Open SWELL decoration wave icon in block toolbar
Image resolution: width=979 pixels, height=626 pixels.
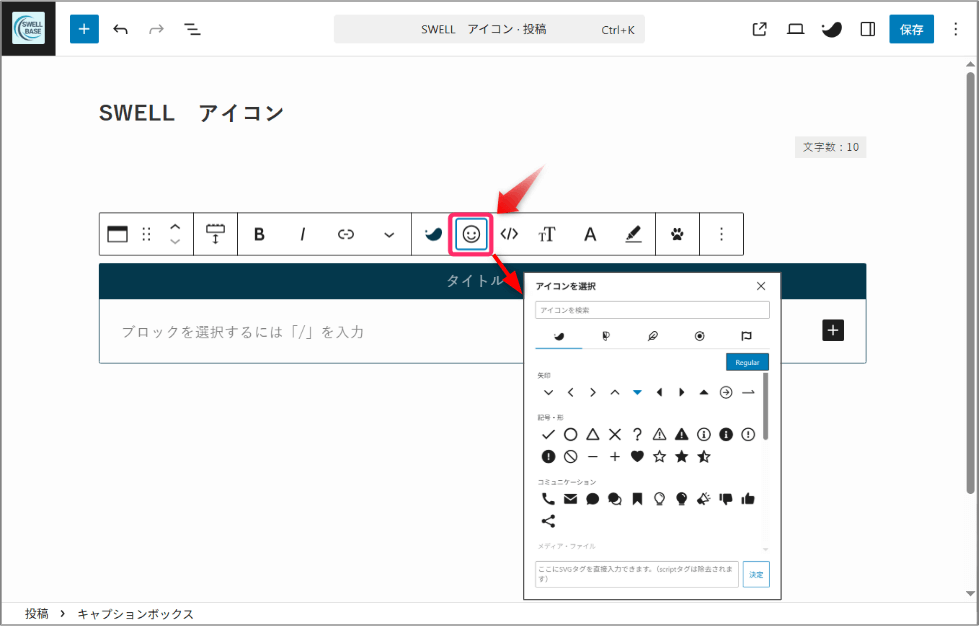click(433, 234)
